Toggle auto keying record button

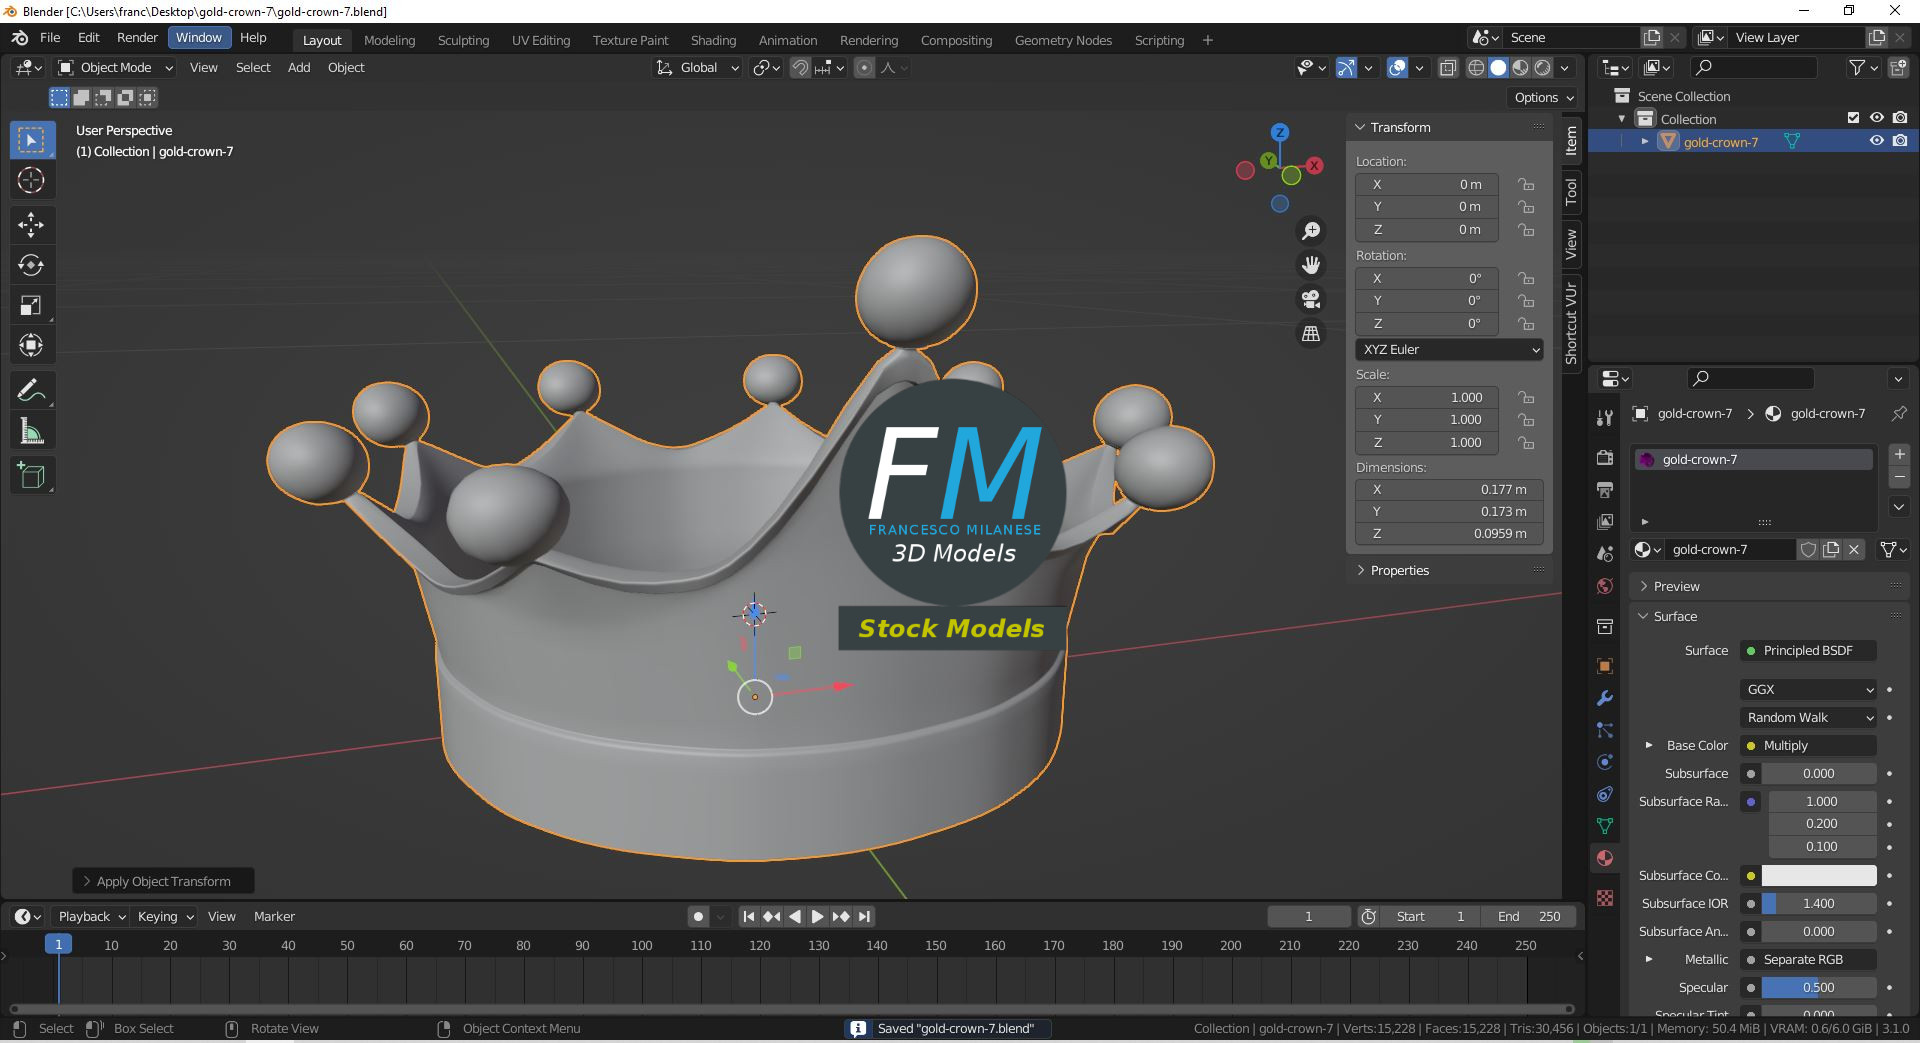pyautogui.click(x=698, y=916)
